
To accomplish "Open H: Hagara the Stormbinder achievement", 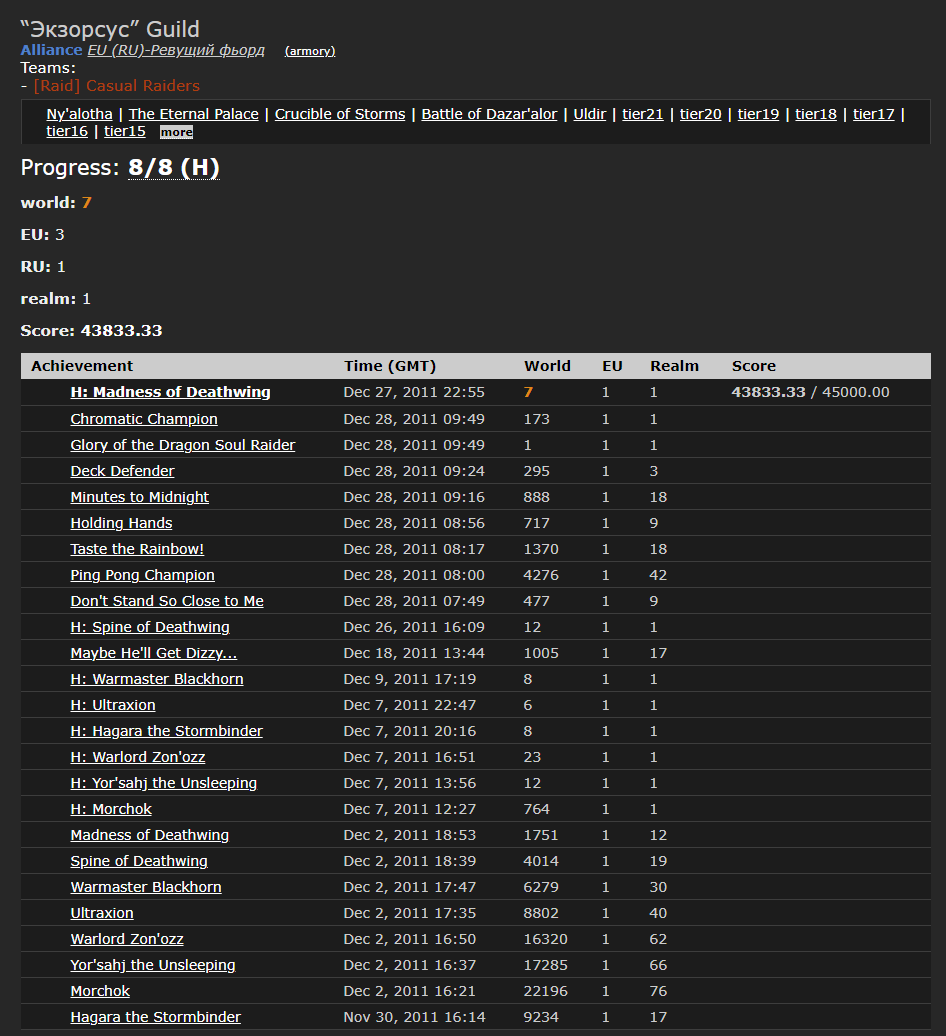I will coord(166,731).
